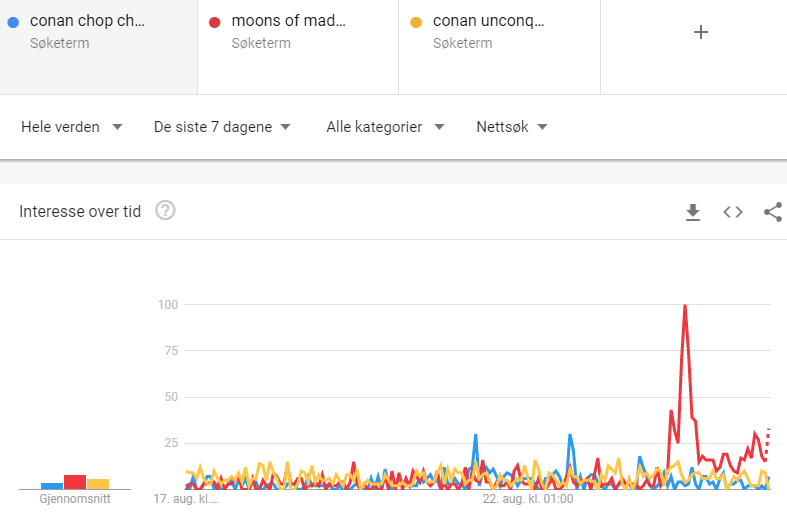Screen dimensions: 787x516
Task: Click the red dot beside moons of madness
Action: (x=215, y=22)
